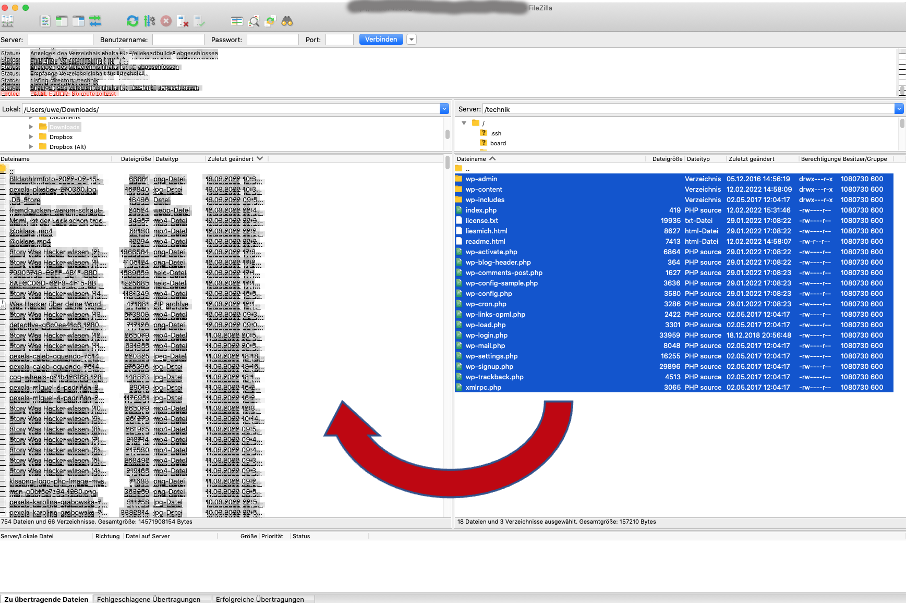Process the transfer queue
The image size is (909, 603).
pyautogui.click(x=150, y=19)
